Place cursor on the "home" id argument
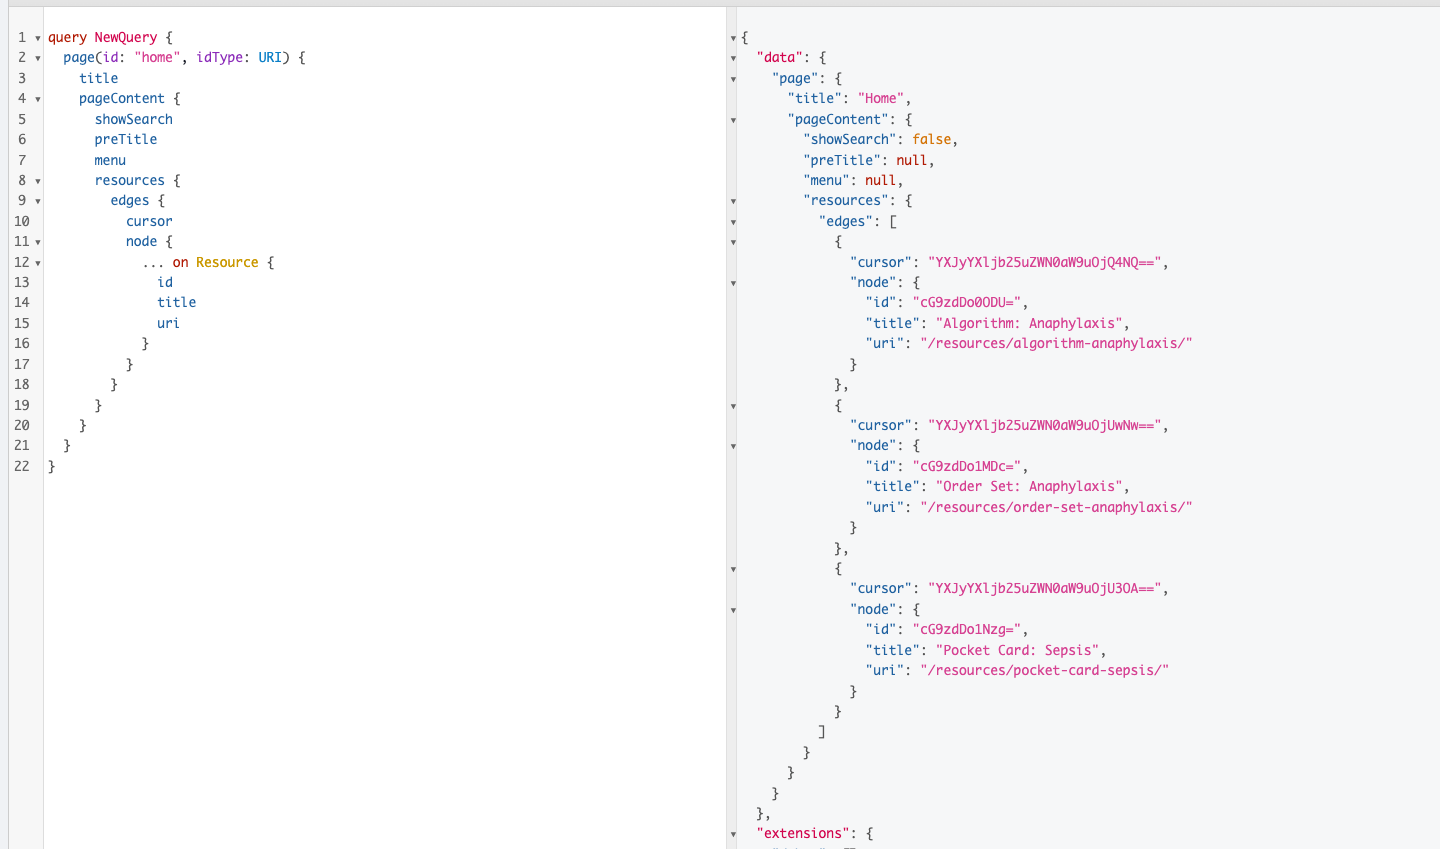This screenshot has height=849, width=1440. tap(157, 58)
